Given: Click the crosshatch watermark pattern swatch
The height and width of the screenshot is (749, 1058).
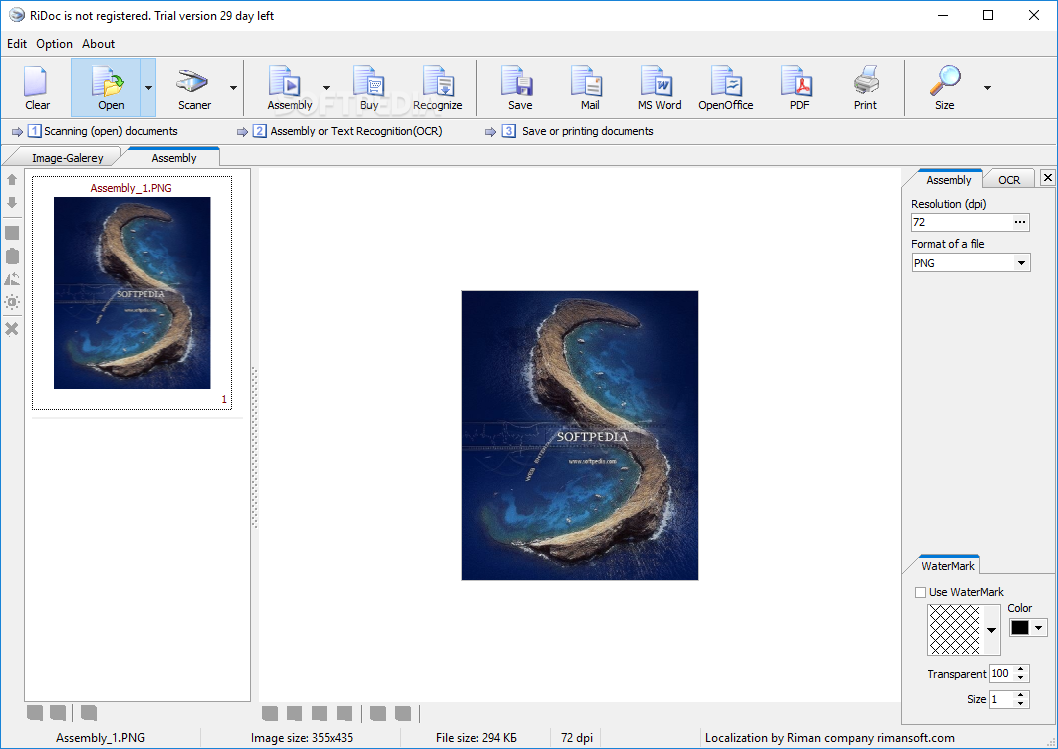Looking at the screenshot, I should click(x=954, y=630).
